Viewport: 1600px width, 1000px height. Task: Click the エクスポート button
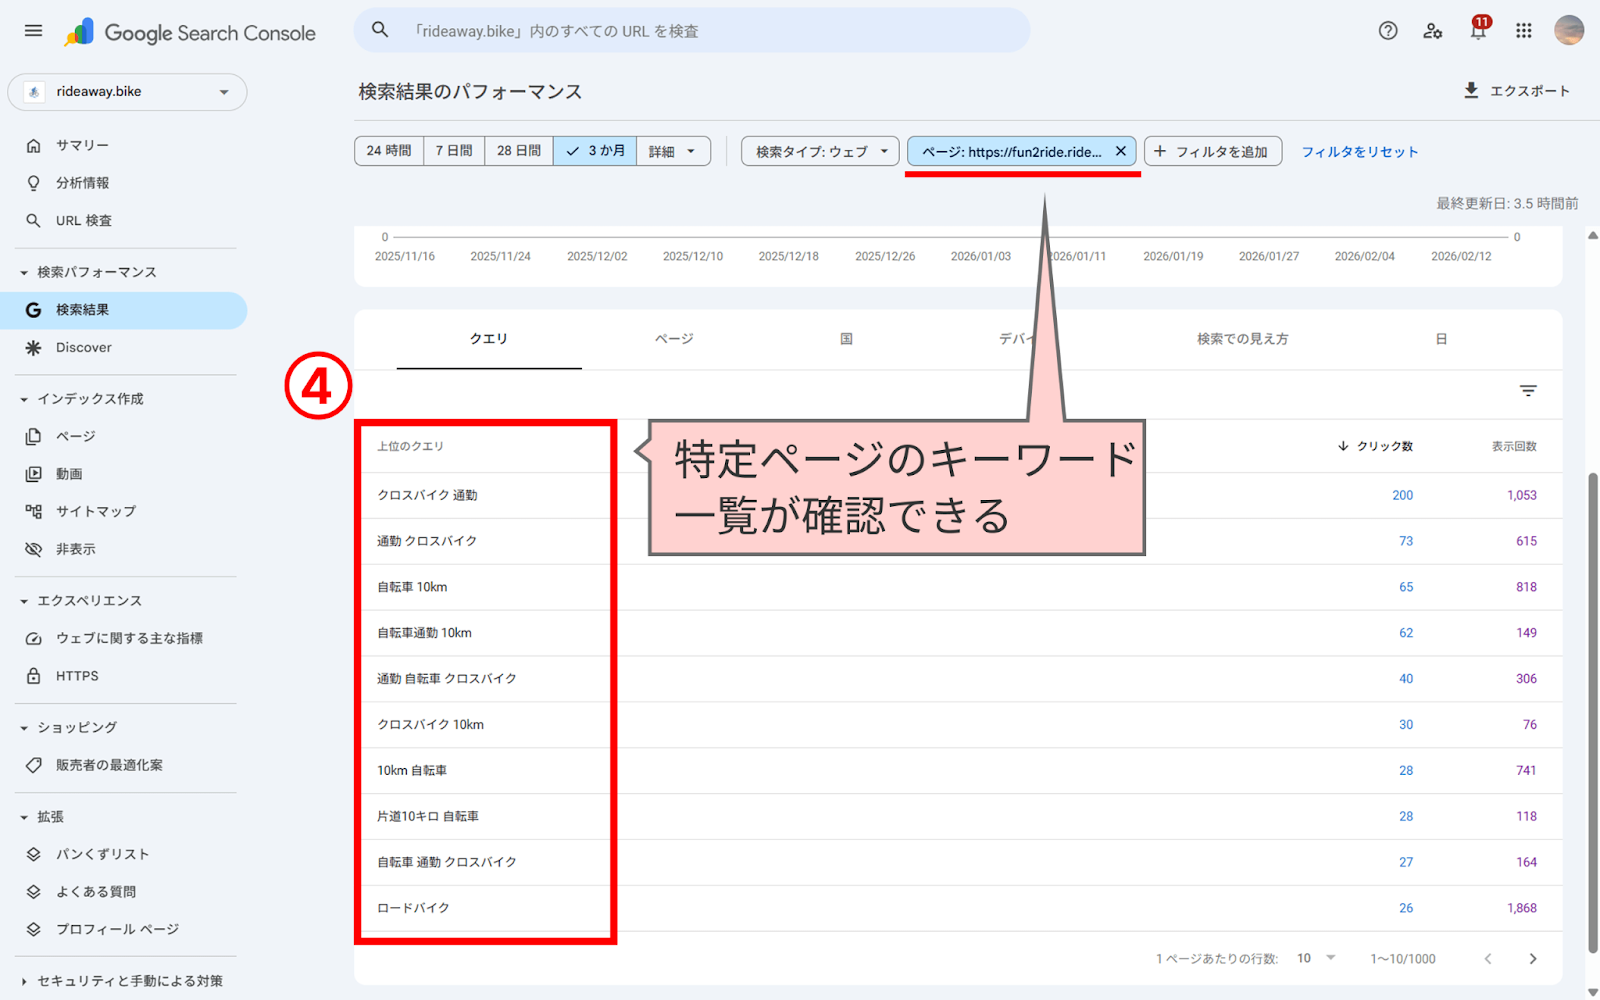pos(1518,90)
